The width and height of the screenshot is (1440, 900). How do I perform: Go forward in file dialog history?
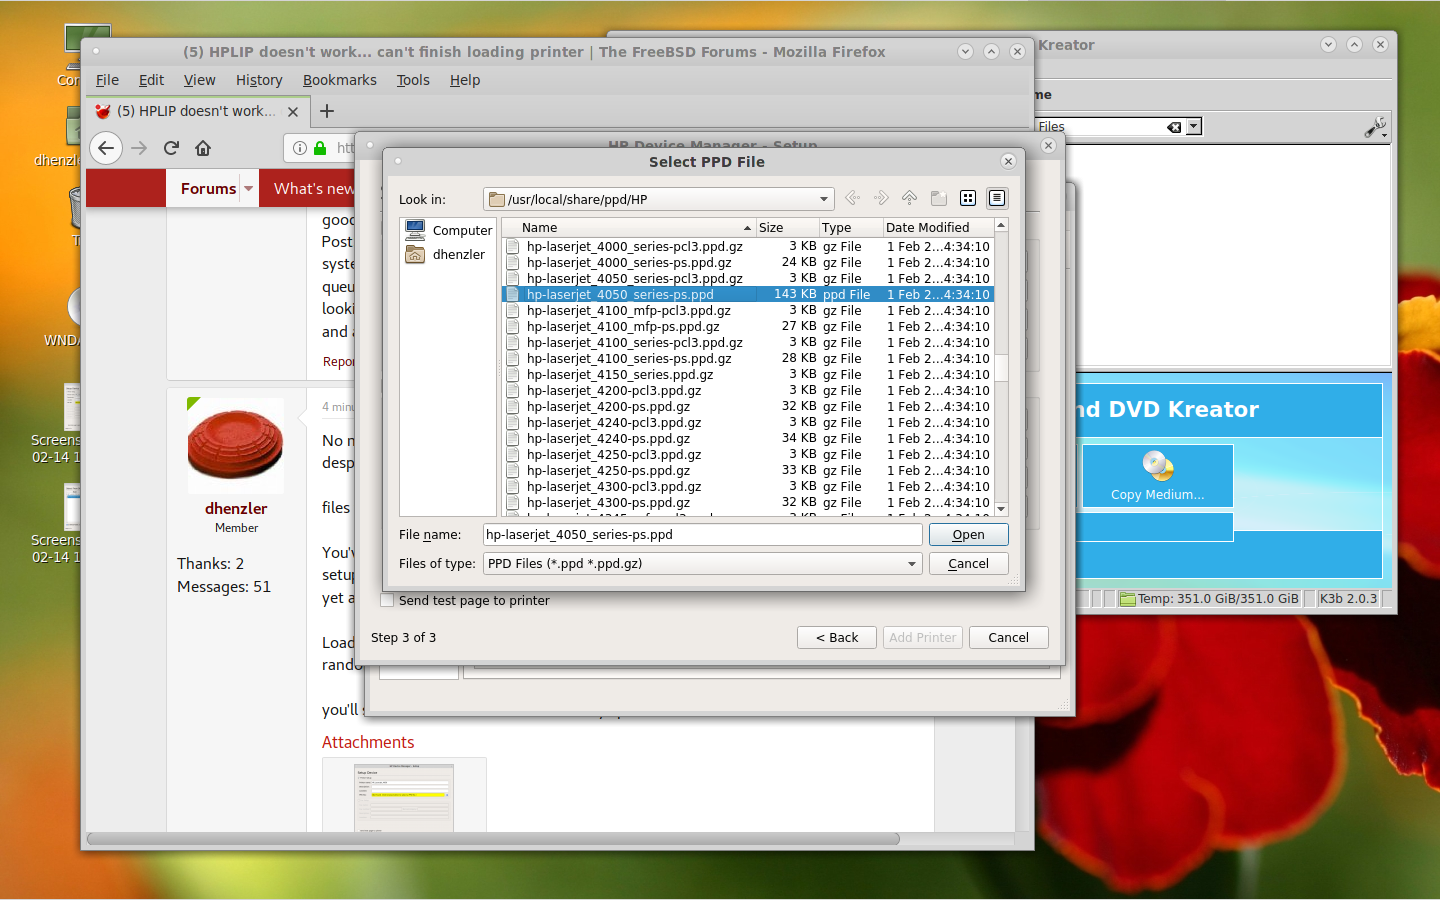tap(881, 198)
